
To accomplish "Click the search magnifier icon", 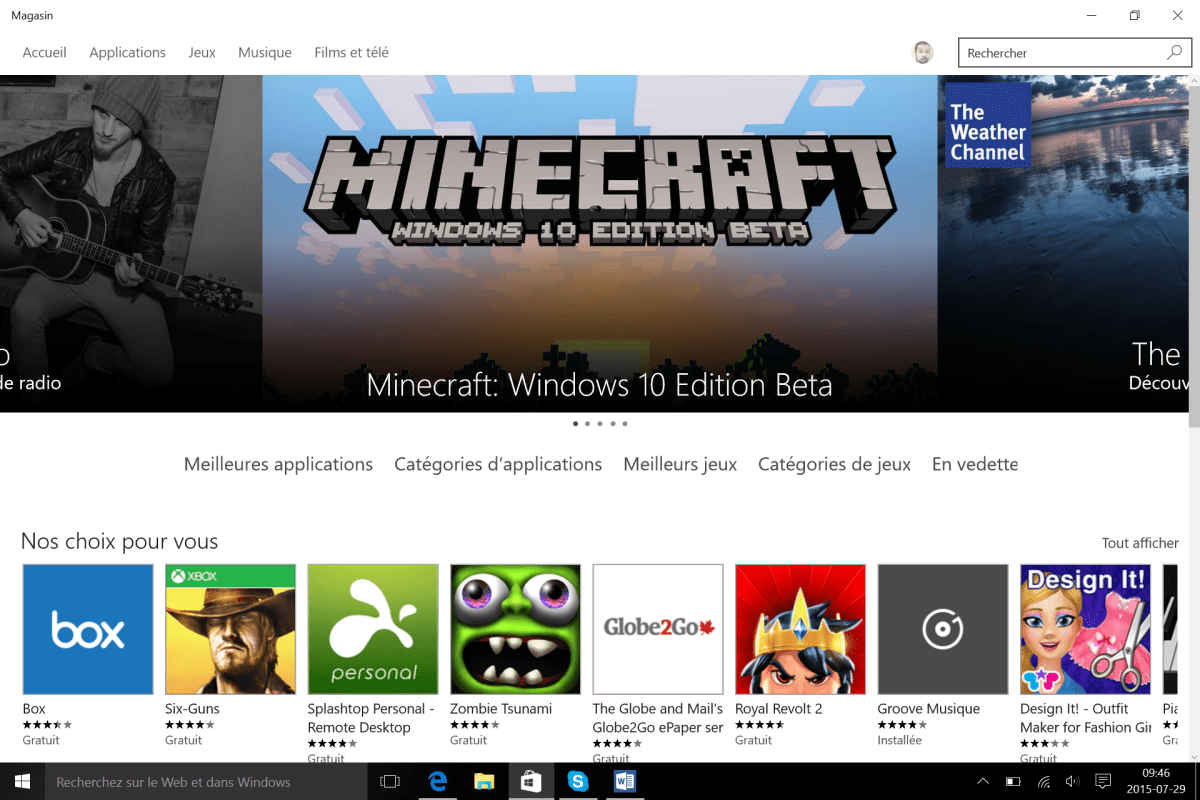I will [x=1174, y=53].
